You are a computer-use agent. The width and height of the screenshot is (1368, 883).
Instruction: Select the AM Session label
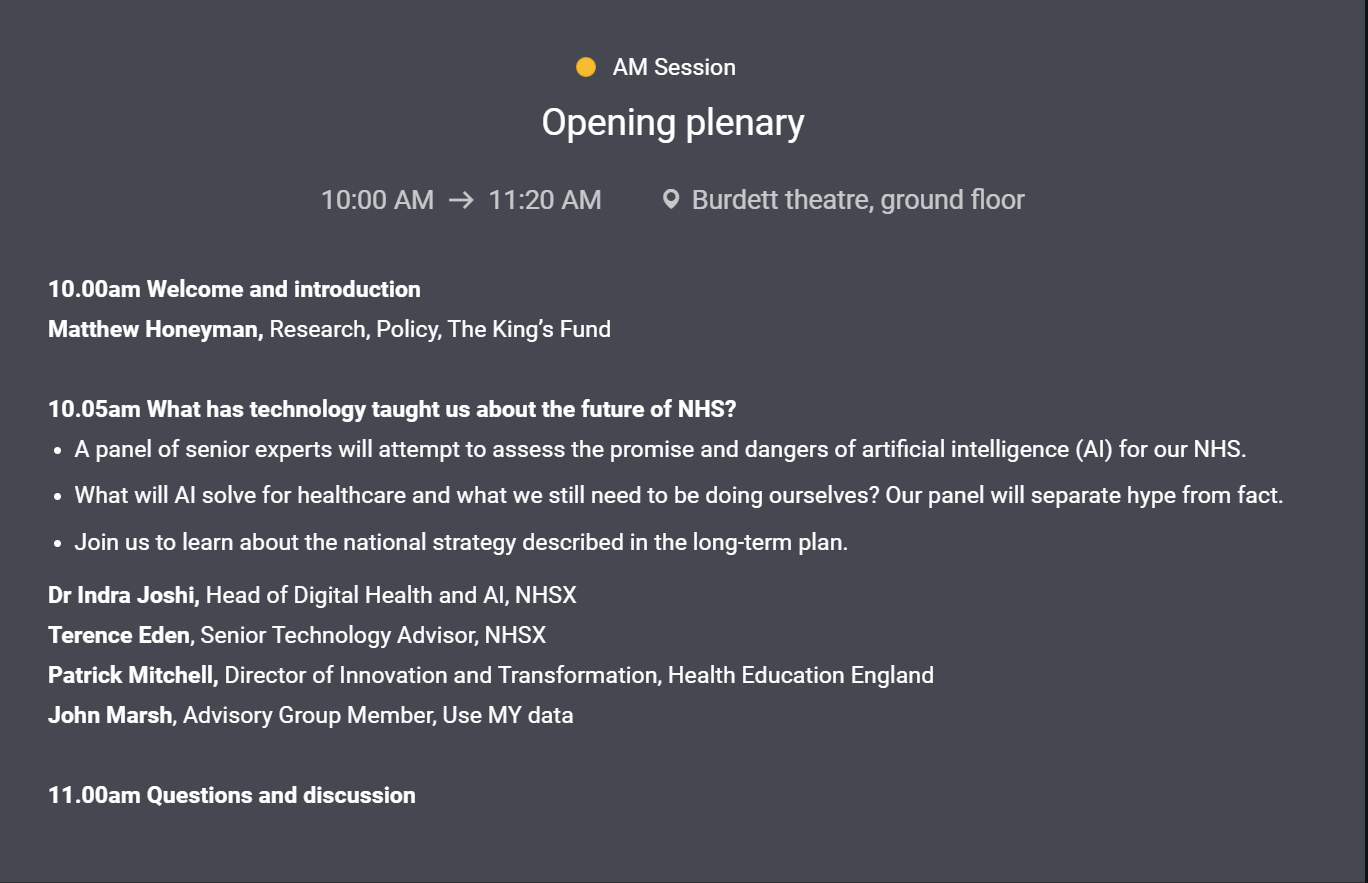click(673, 67)
